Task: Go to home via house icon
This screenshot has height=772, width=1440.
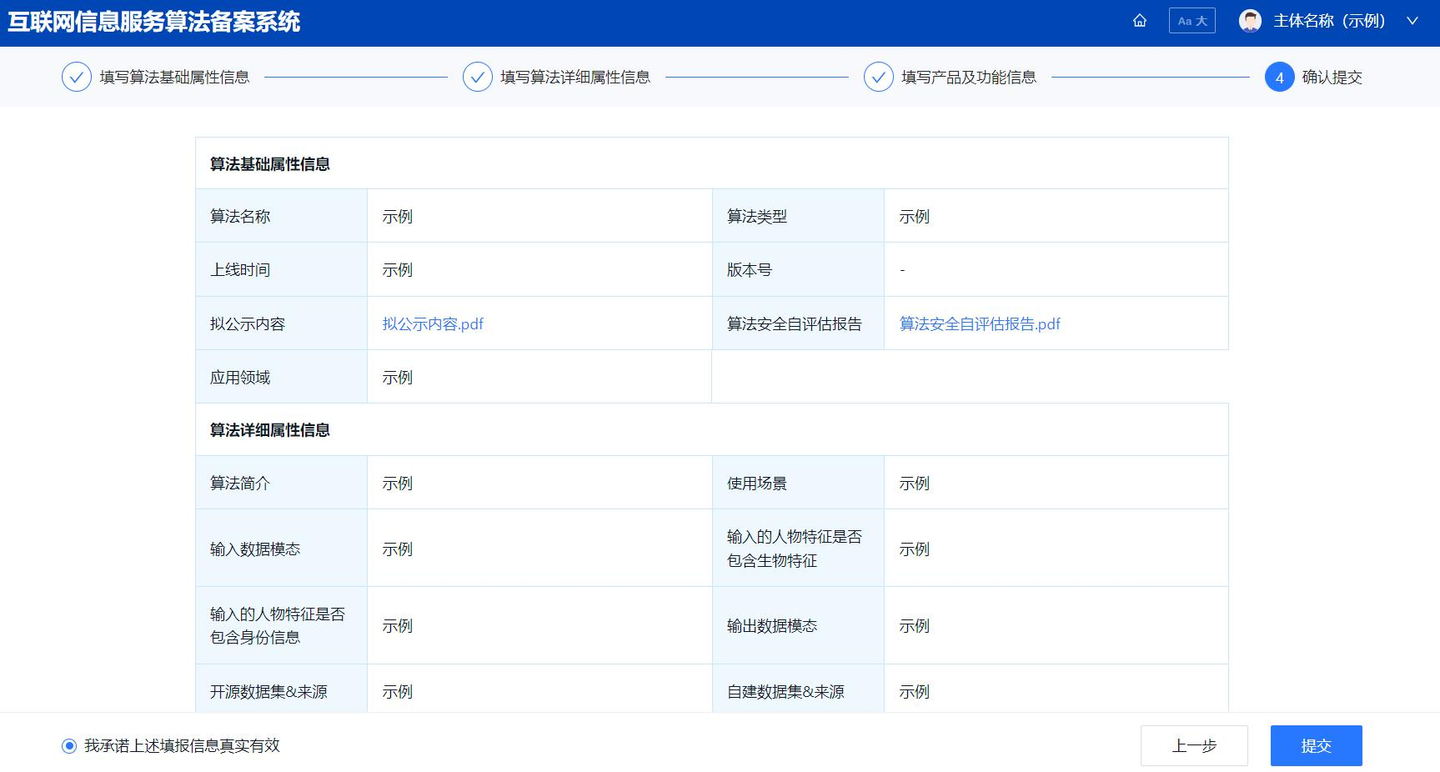Action: pos(1139,21)
